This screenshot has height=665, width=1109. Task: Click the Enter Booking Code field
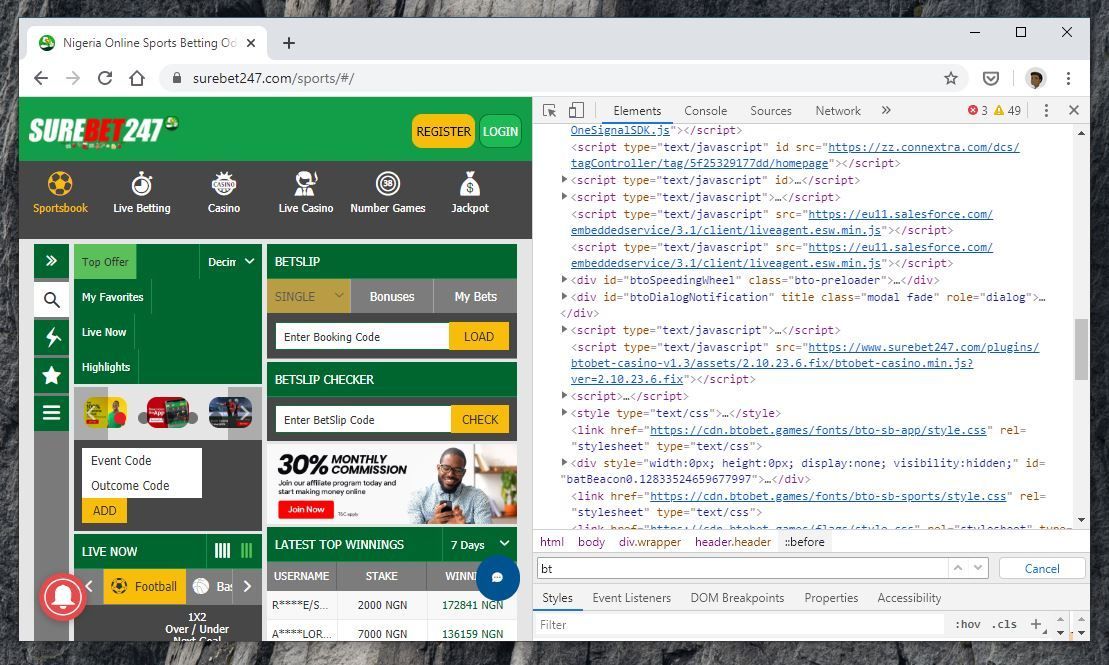tap(362, 337)
